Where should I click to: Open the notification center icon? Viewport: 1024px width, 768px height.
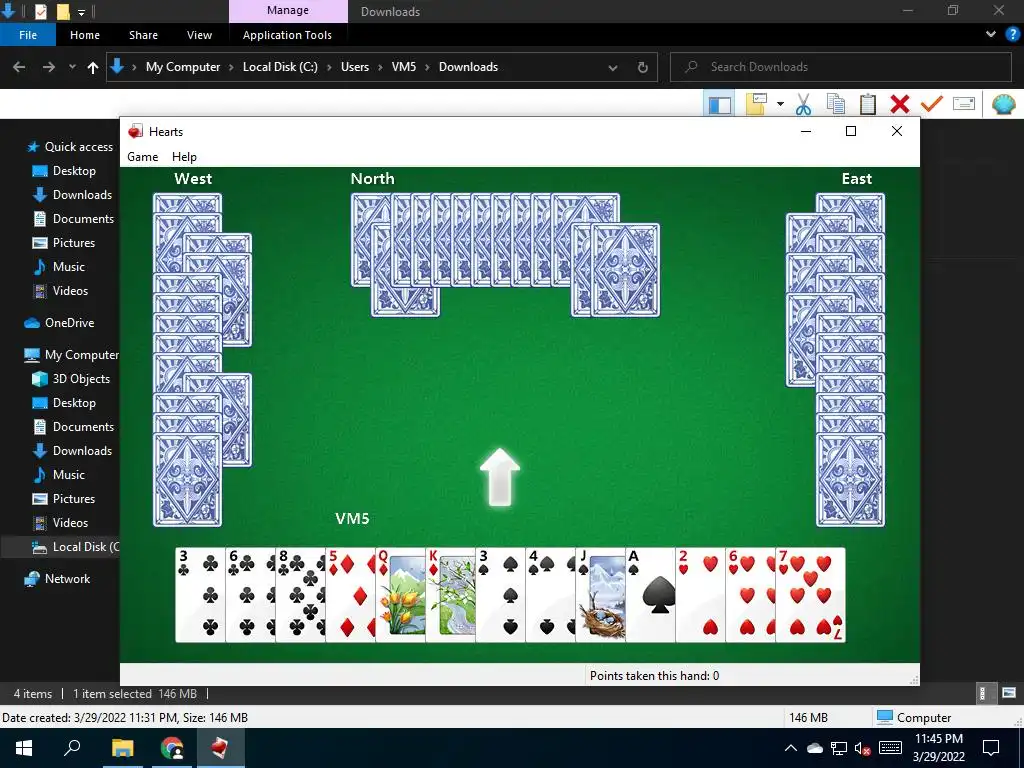point(991,748)
